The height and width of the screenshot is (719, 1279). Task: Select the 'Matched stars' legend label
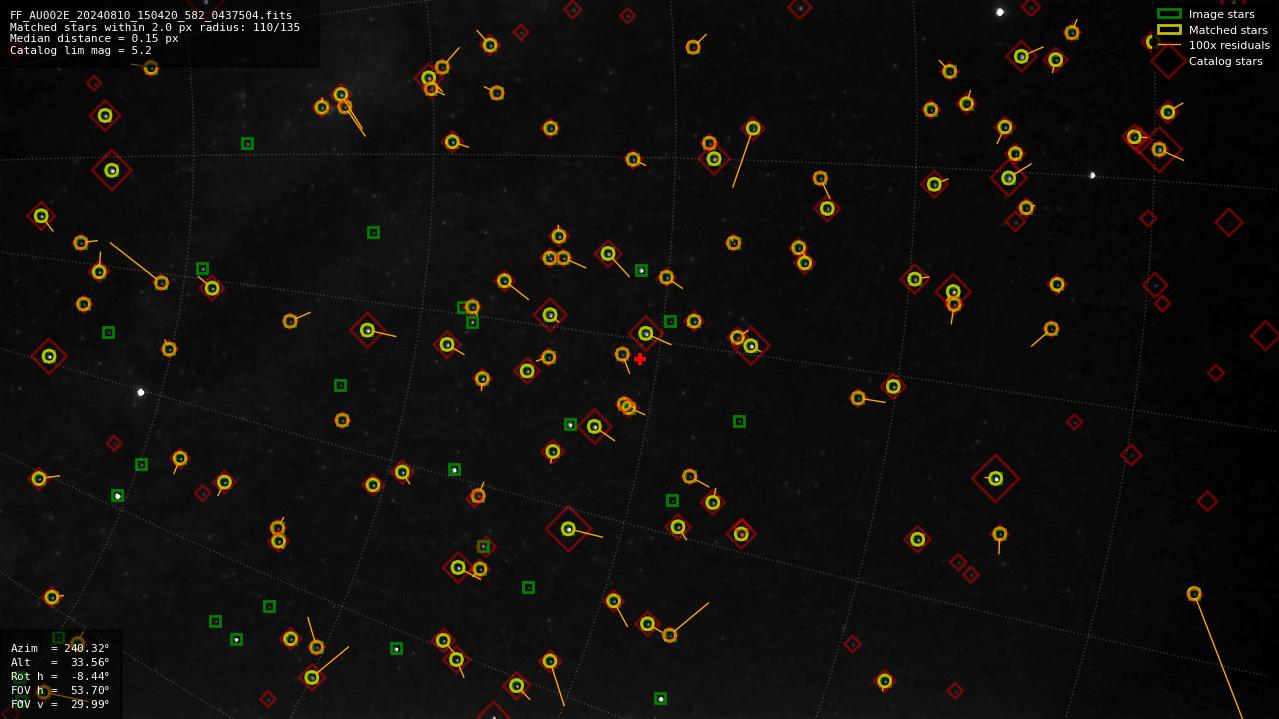pos(1228,30)
